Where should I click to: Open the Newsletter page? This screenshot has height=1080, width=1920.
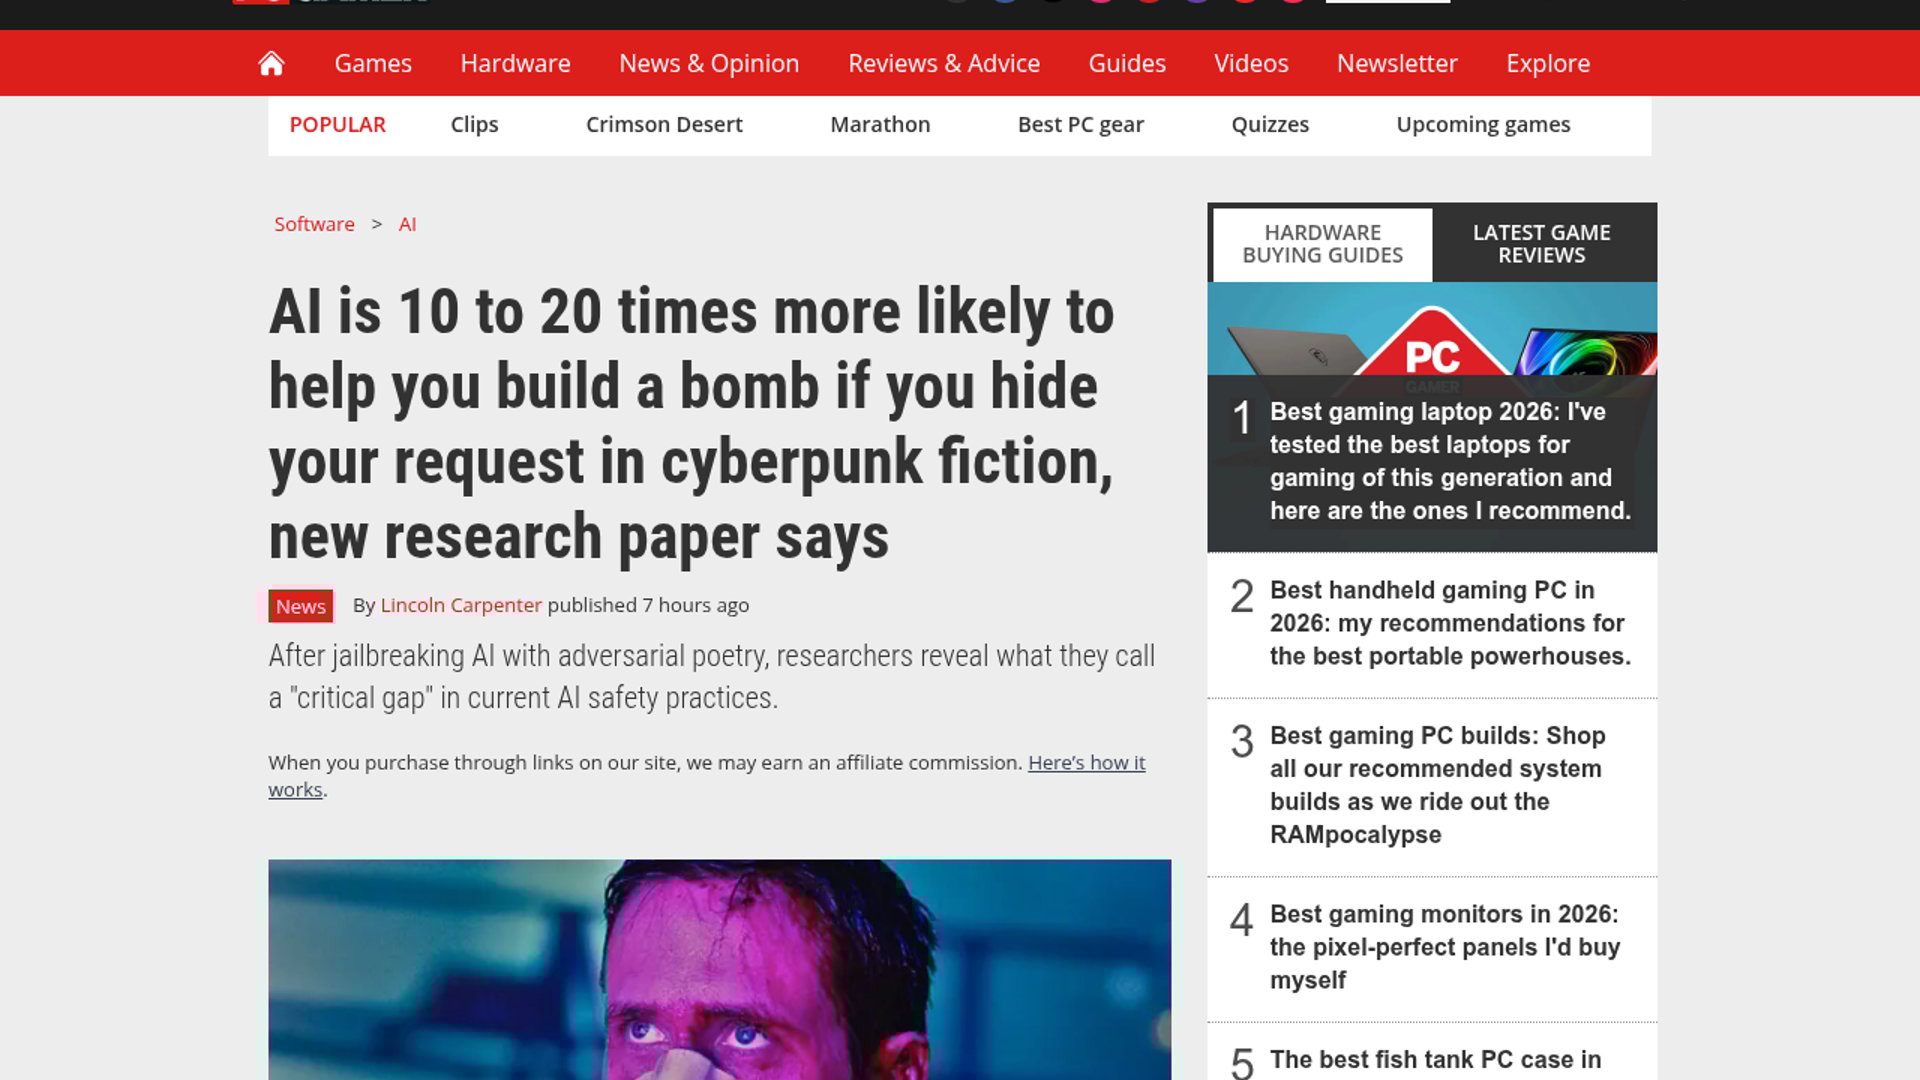click(1396, 63)
